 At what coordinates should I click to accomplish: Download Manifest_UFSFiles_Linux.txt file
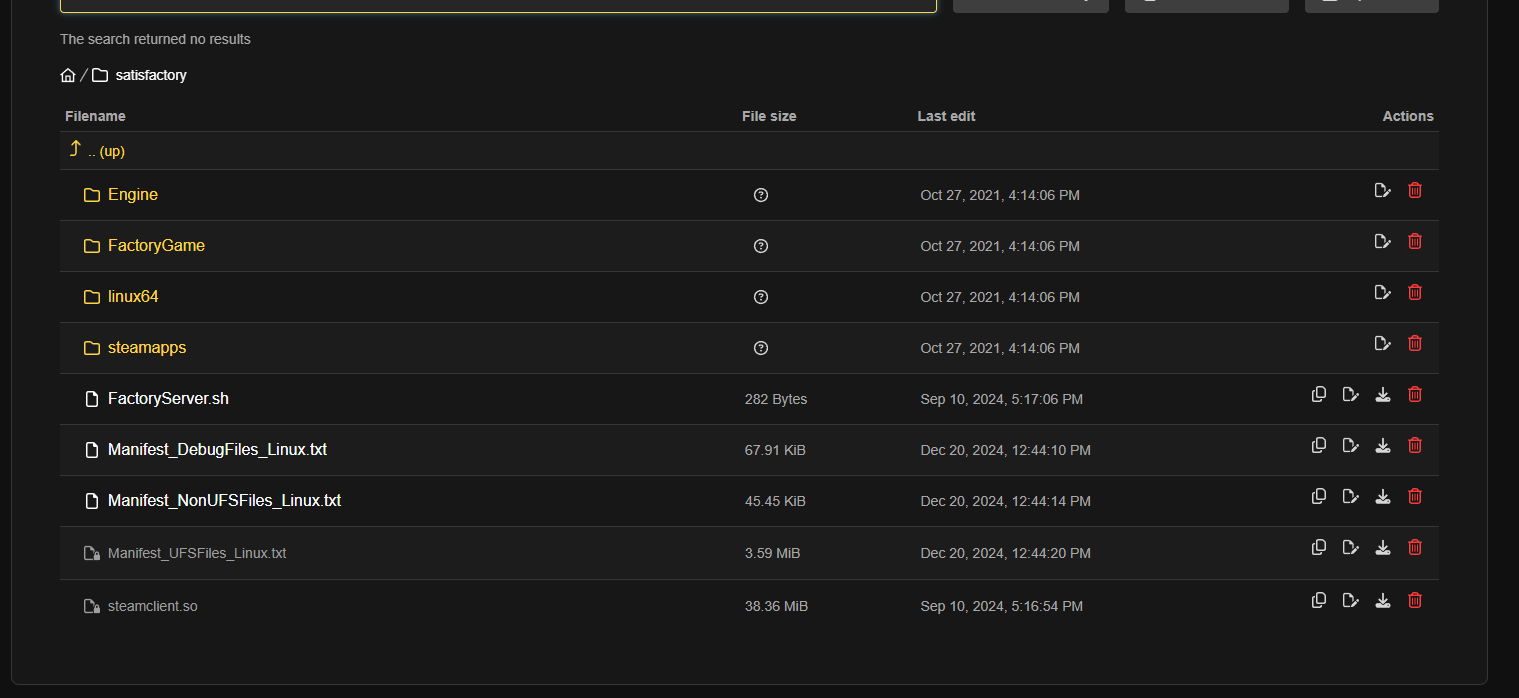point(1382,547)
